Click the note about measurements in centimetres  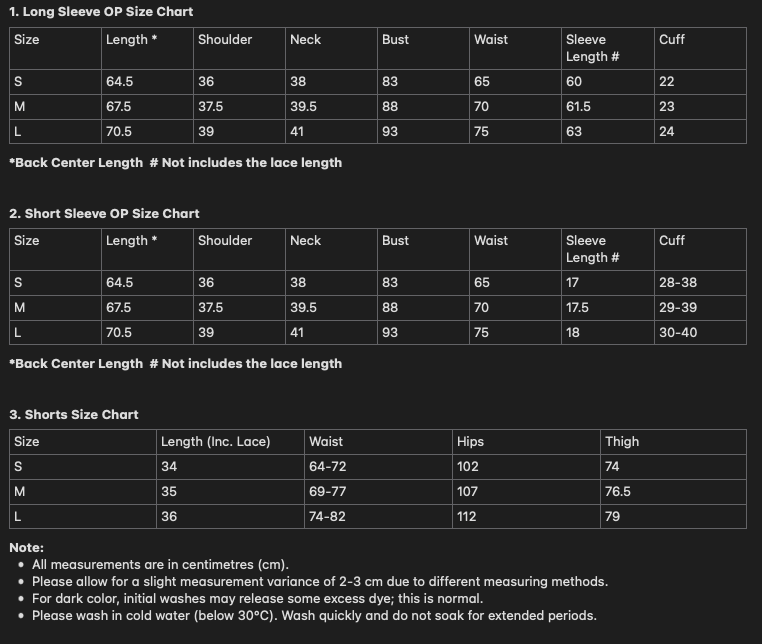160,565
